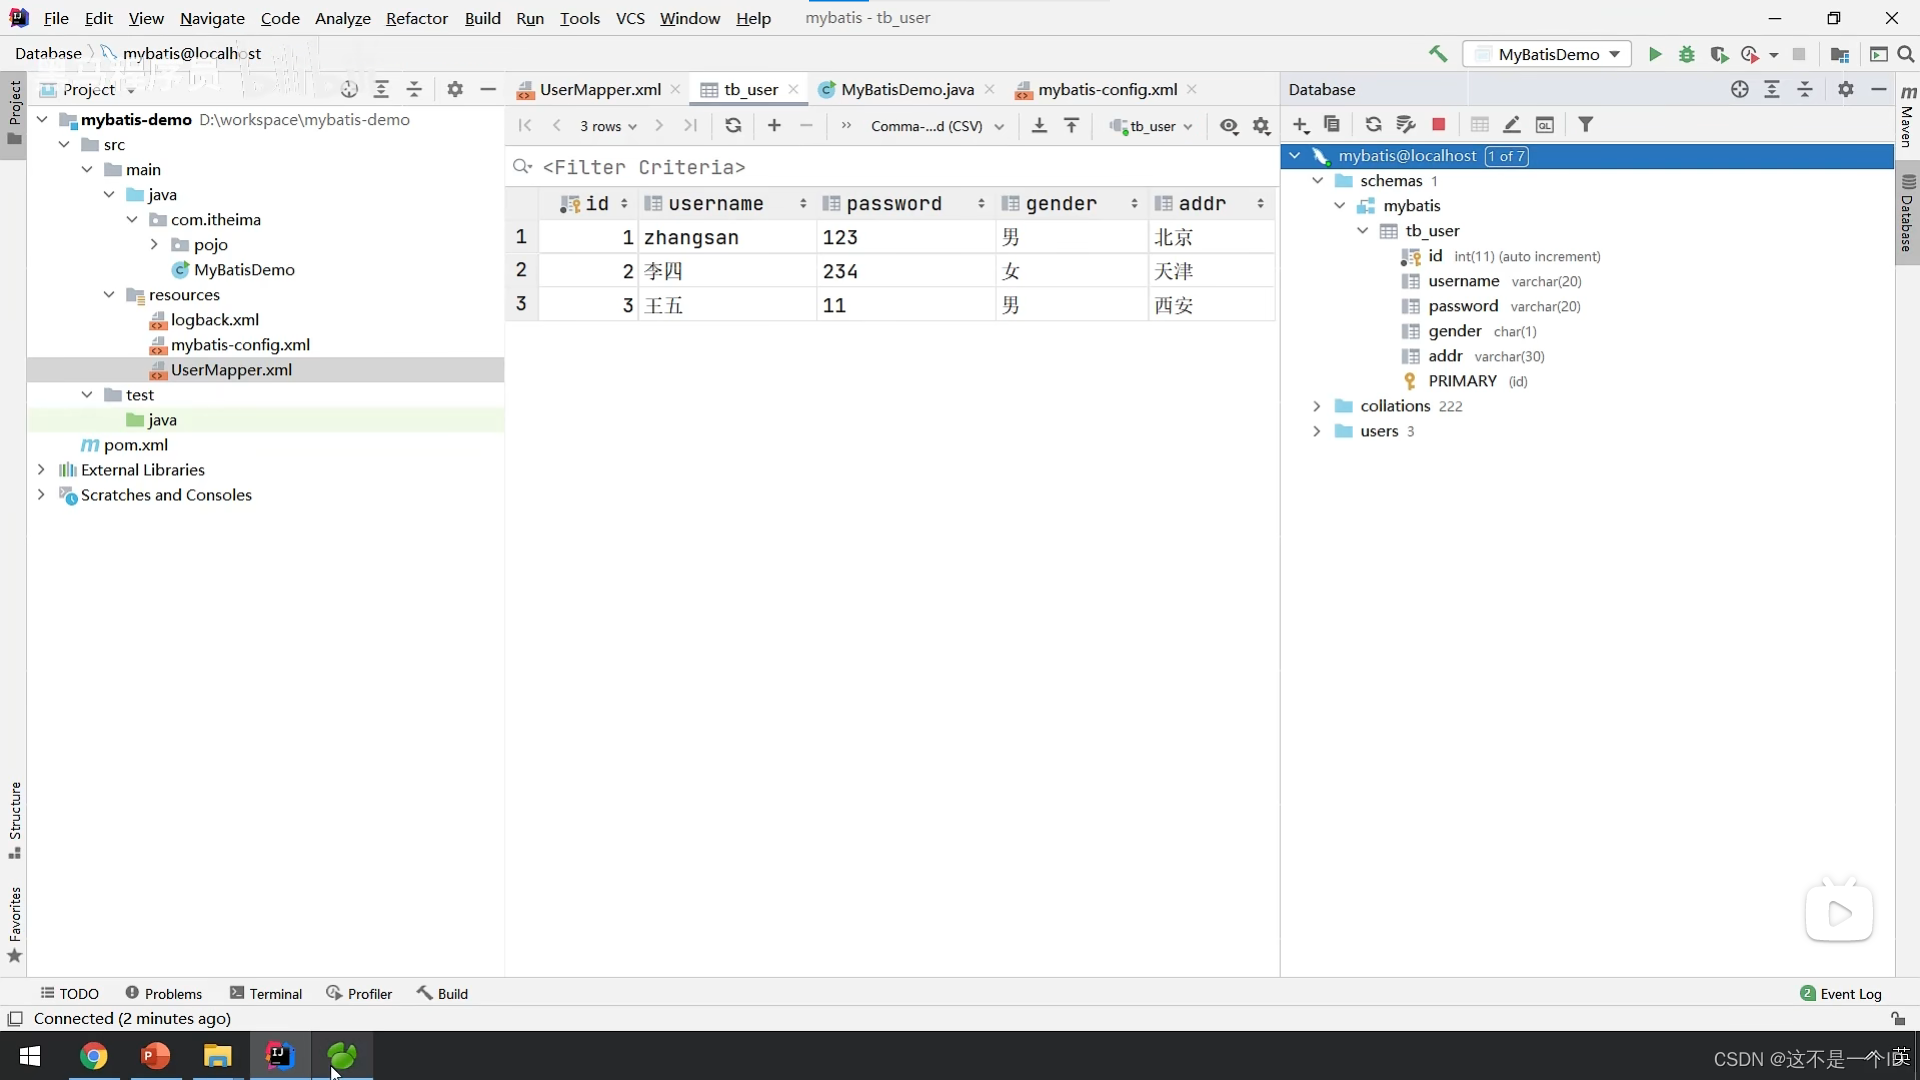This screenshot has height=1080, width=1920.
Task: Click the tb_user node in Database panel
Action: (1431, 231)
